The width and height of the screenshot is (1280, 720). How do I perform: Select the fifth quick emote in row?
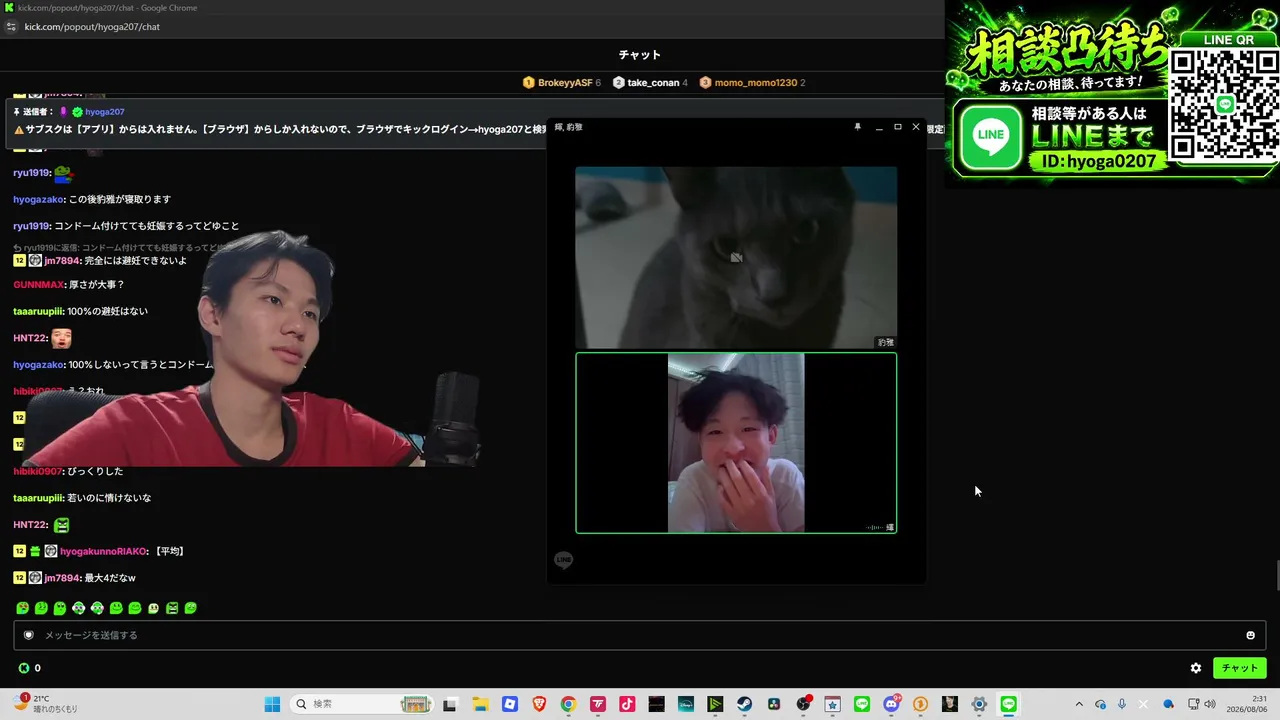point(97,608)
